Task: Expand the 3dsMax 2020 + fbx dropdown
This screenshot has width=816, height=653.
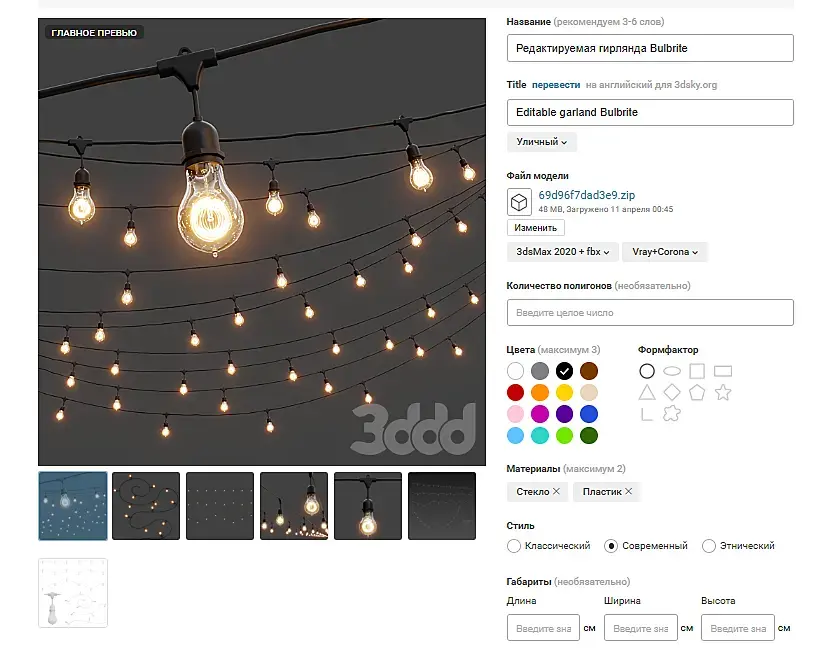Action: (x=563, y=252)
